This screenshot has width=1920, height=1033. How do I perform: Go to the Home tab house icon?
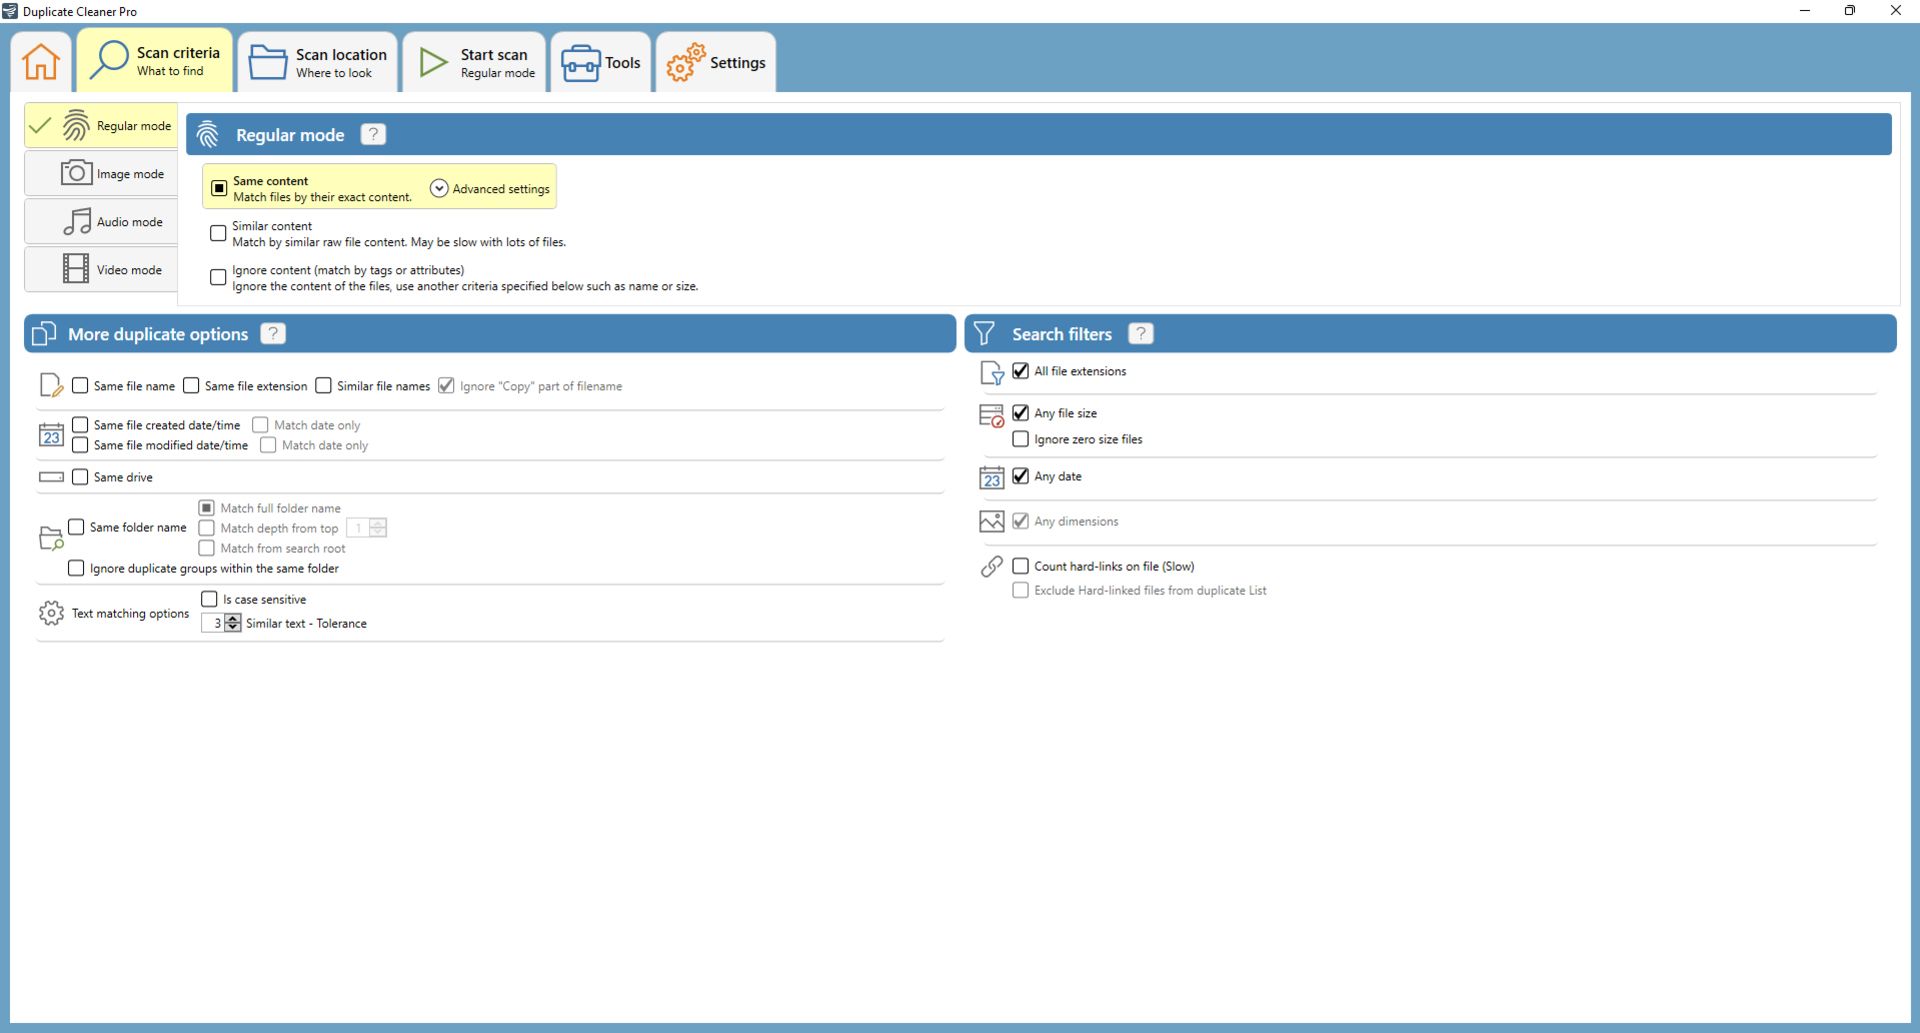[x=41, y=62]
